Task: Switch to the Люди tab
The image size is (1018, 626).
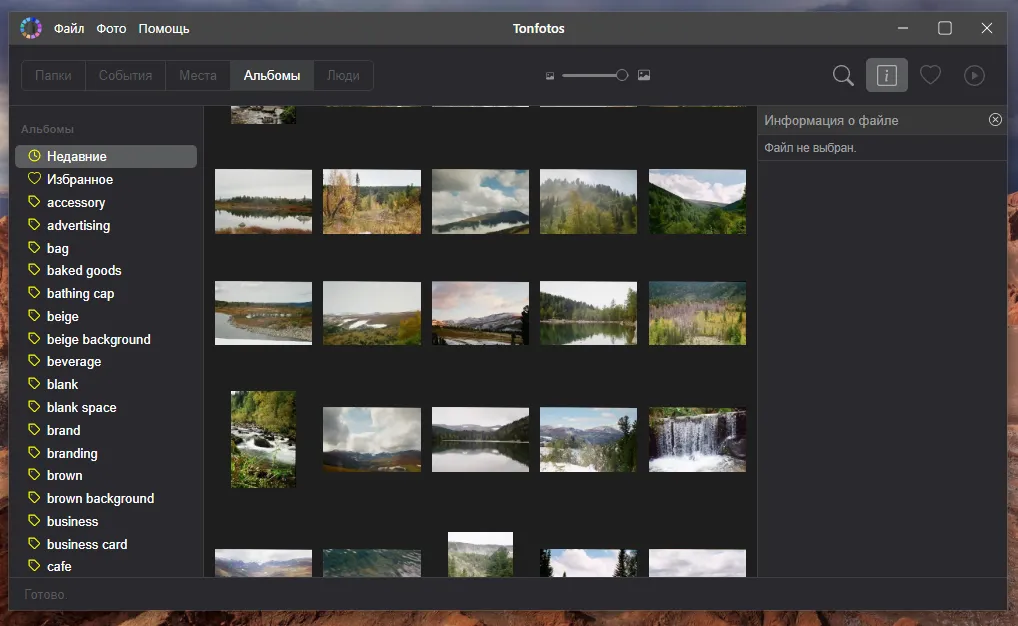Action: tap(343, 75)
